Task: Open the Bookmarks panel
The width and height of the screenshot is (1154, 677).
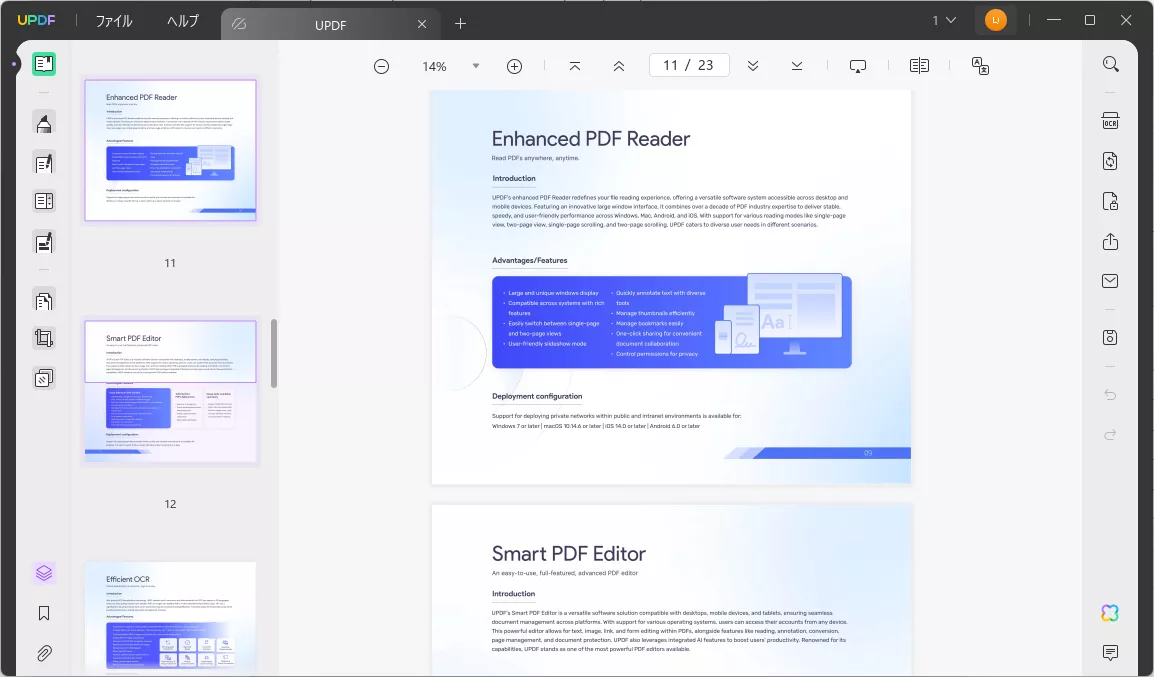Action: 44,614
